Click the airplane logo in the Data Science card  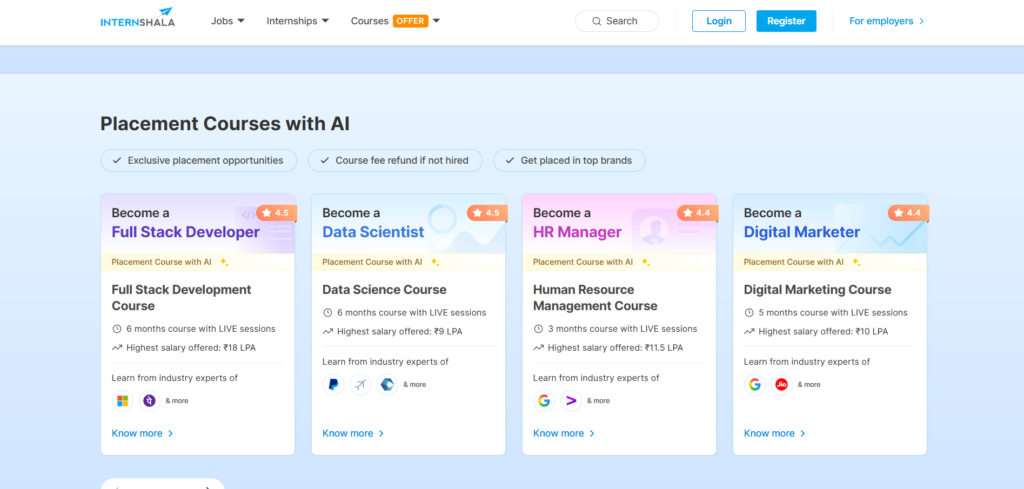coord(360,385)
